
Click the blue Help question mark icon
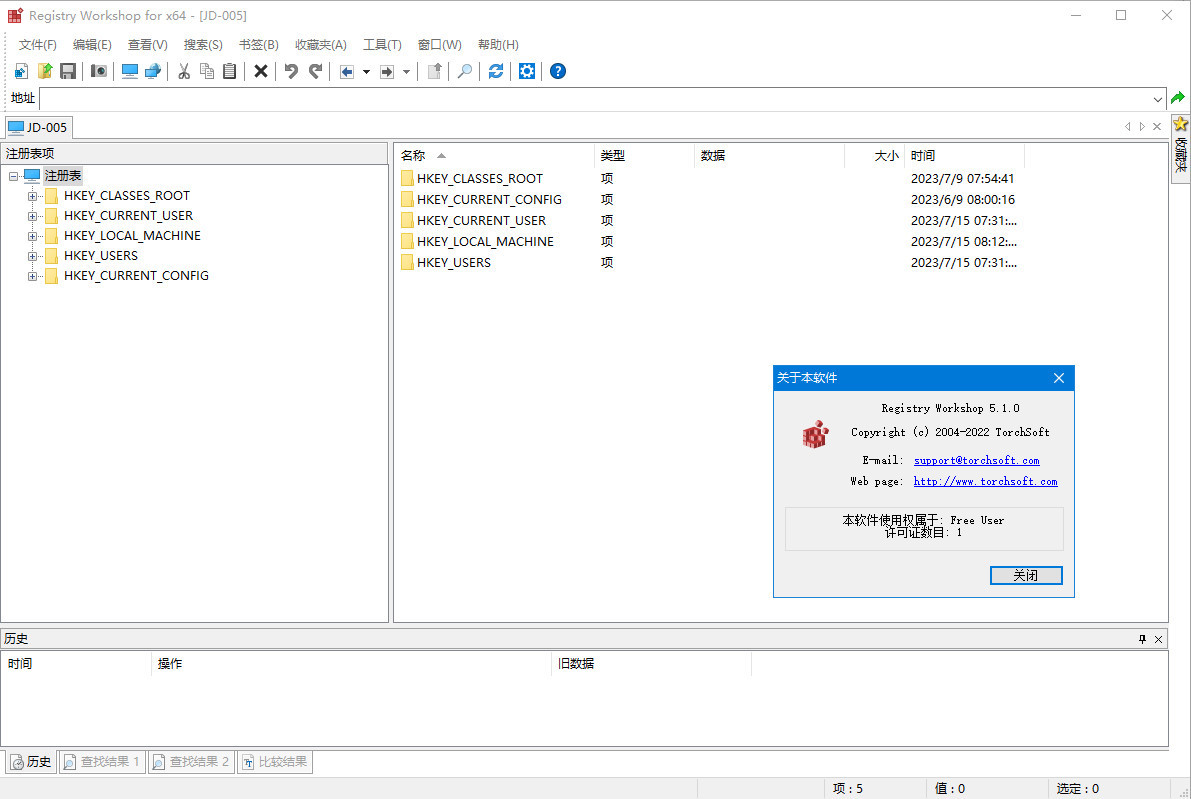[x=558, y=71]
